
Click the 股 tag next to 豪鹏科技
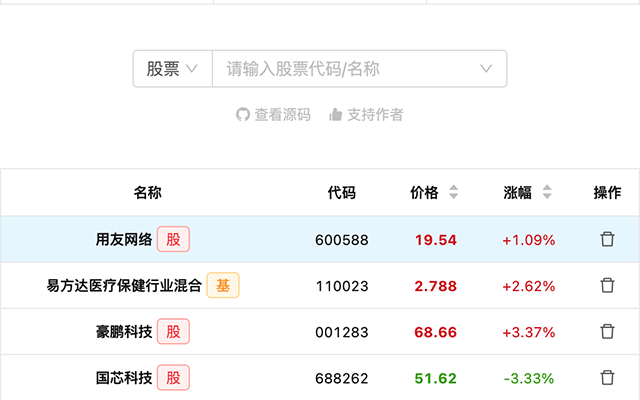[173, 331]
